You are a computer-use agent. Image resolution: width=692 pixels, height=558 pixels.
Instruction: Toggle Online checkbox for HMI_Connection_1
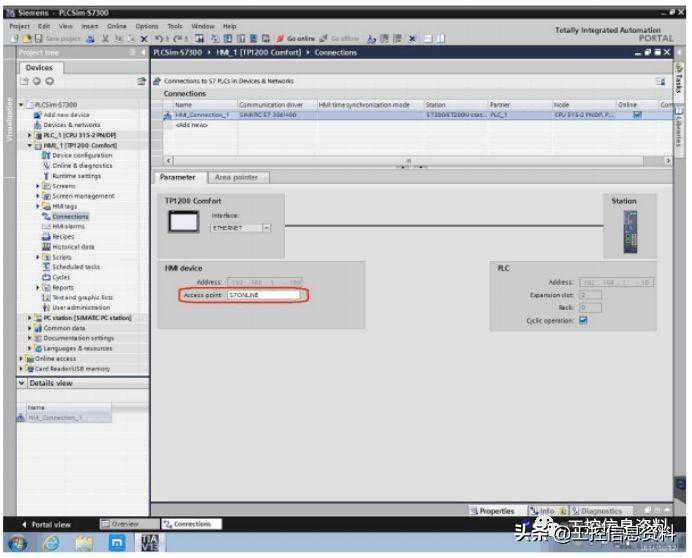(x=637, y=115)
